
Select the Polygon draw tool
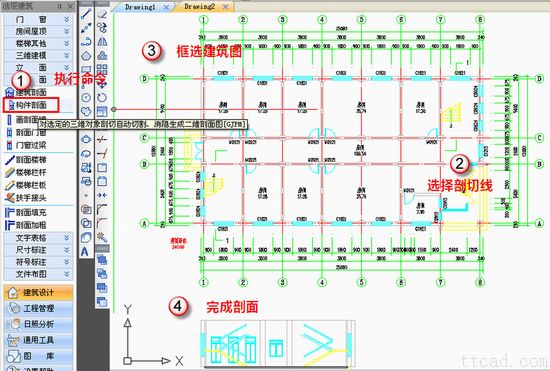86,56
